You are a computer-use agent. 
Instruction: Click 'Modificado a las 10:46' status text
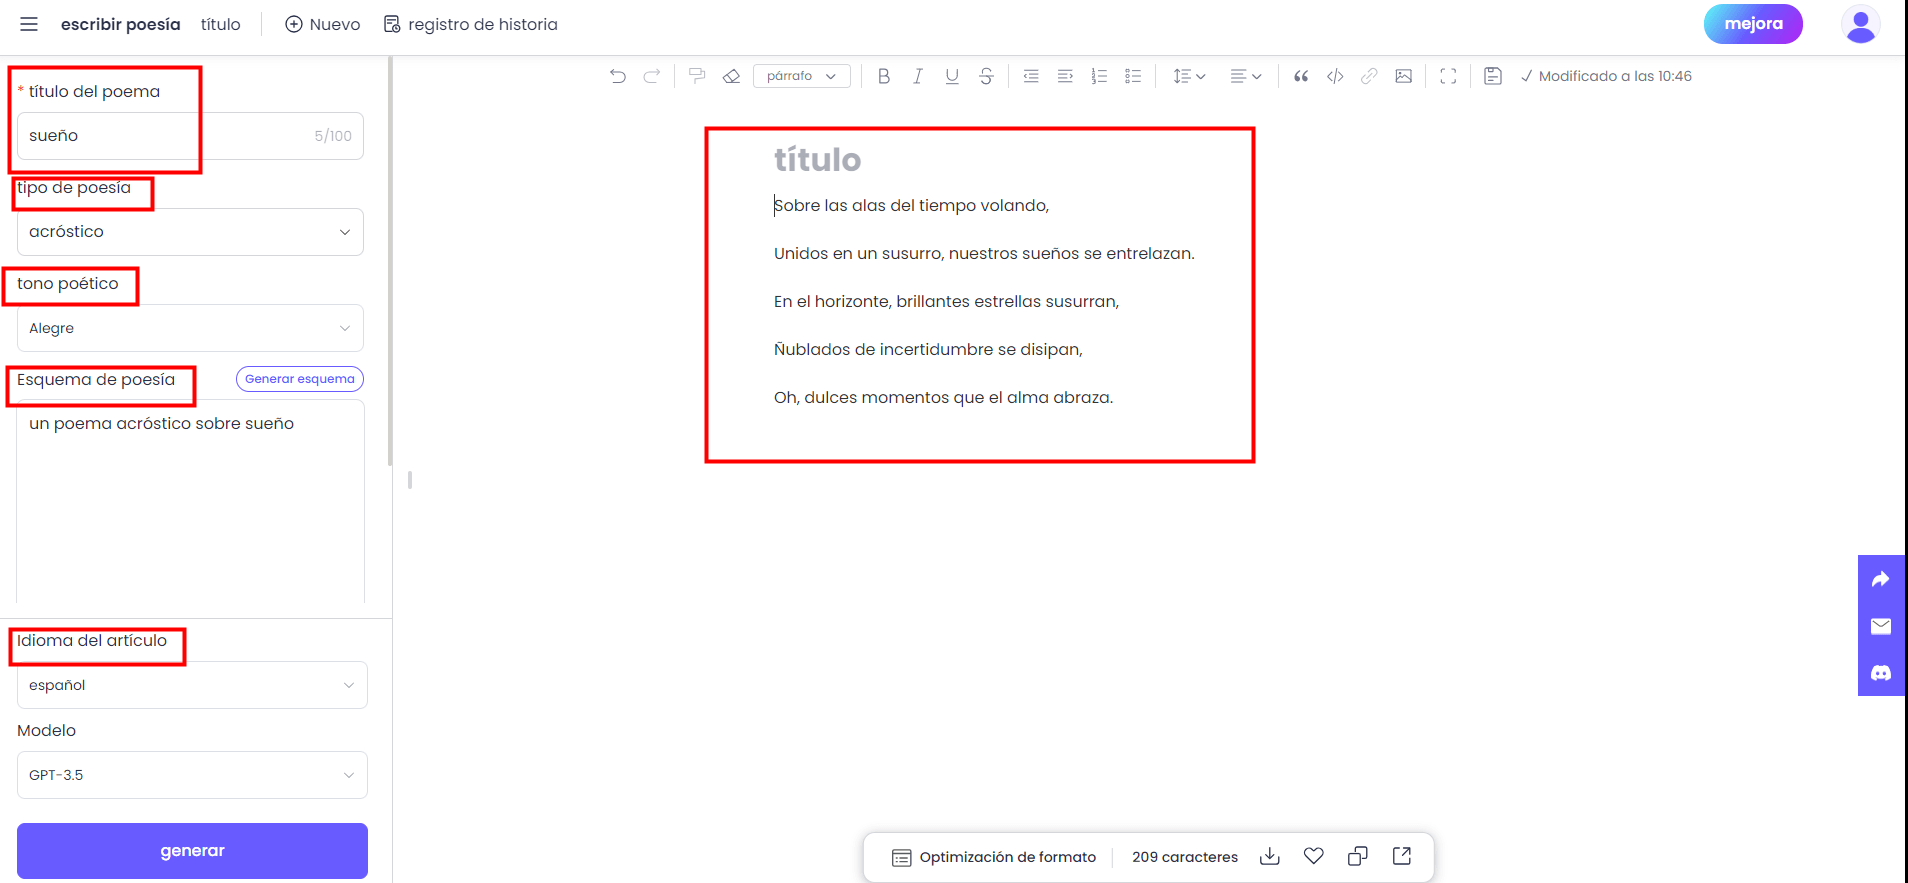[x=1615, y=76]
